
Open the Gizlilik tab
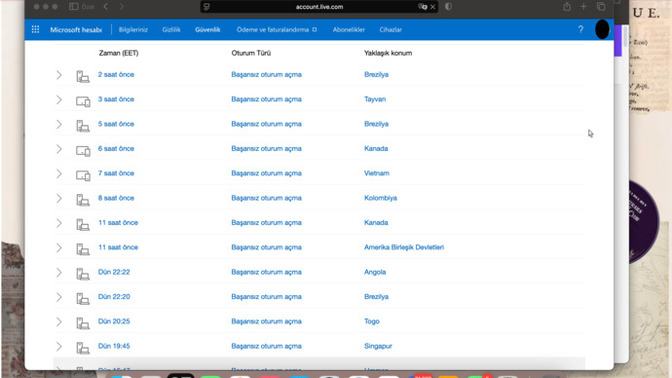click(171, 30)
